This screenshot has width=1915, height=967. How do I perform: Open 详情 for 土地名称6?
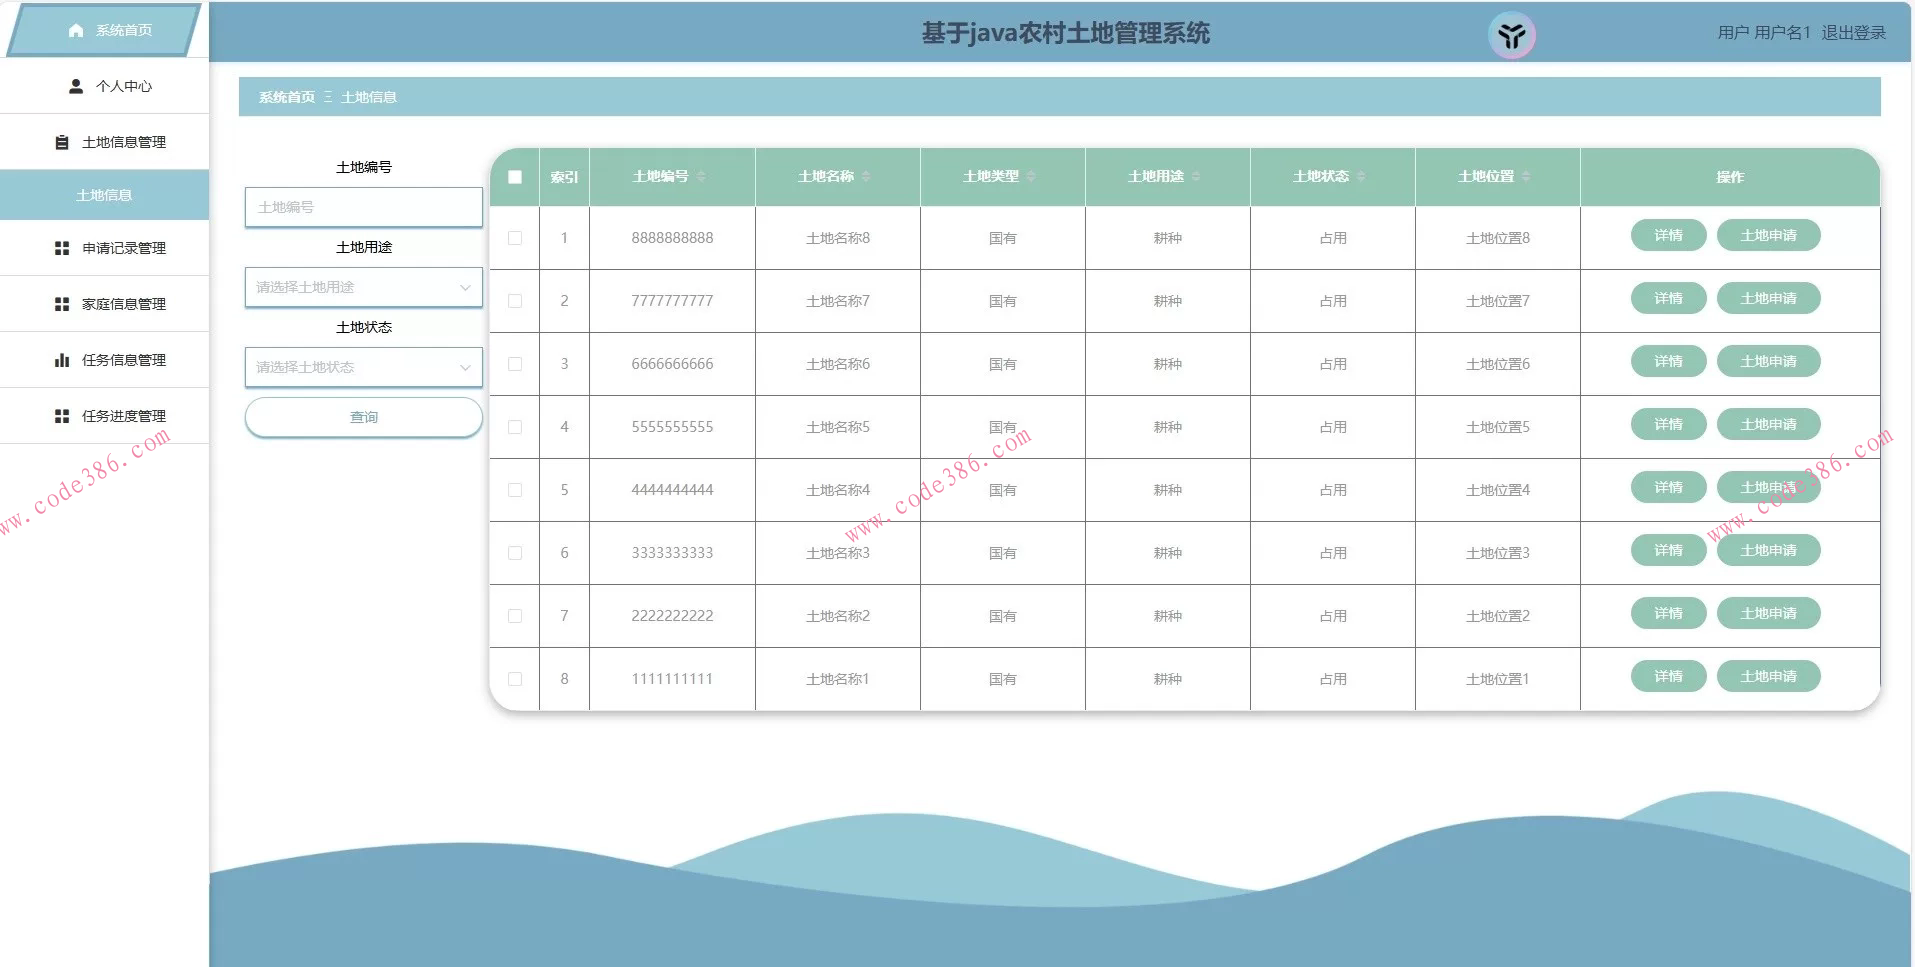click(x=1668, y=362)
